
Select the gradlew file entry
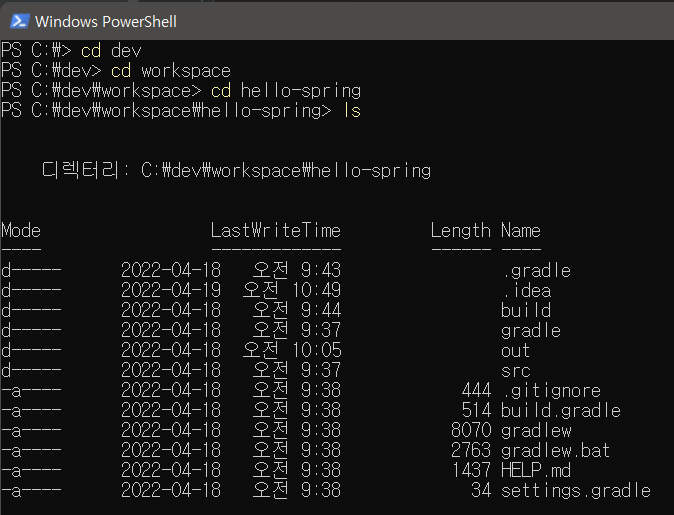pyautogui.click(x=536, y=430)
